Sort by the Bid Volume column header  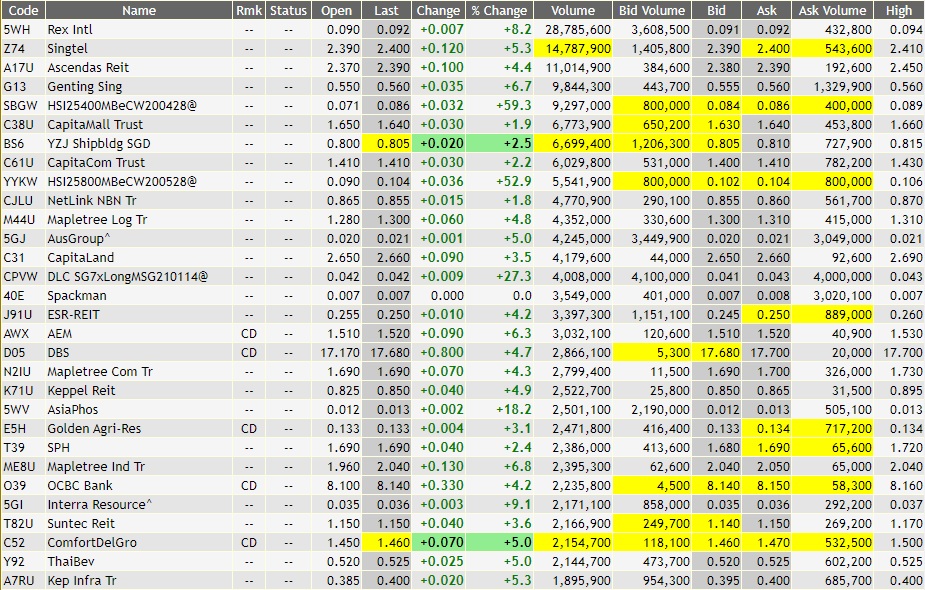(x=652, y=11)
